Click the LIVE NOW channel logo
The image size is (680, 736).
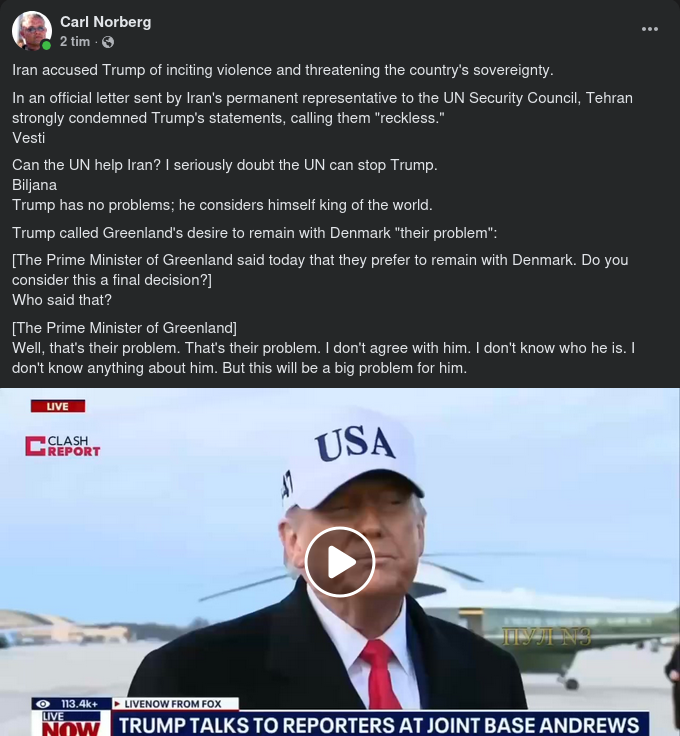coord(71,723)
